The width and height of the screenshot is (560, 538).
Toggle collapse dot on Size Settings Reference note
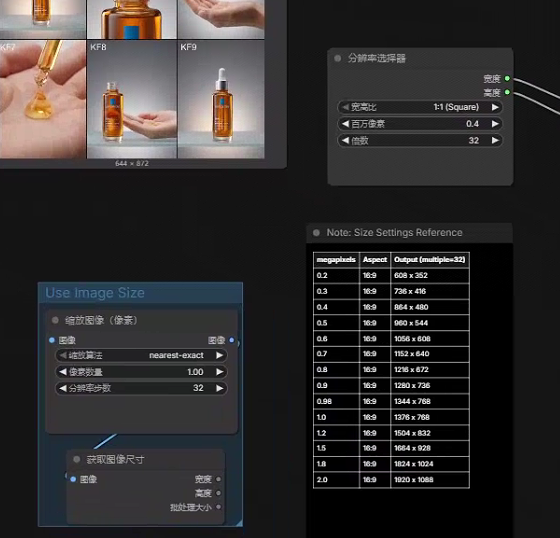[x=316, y=233]
